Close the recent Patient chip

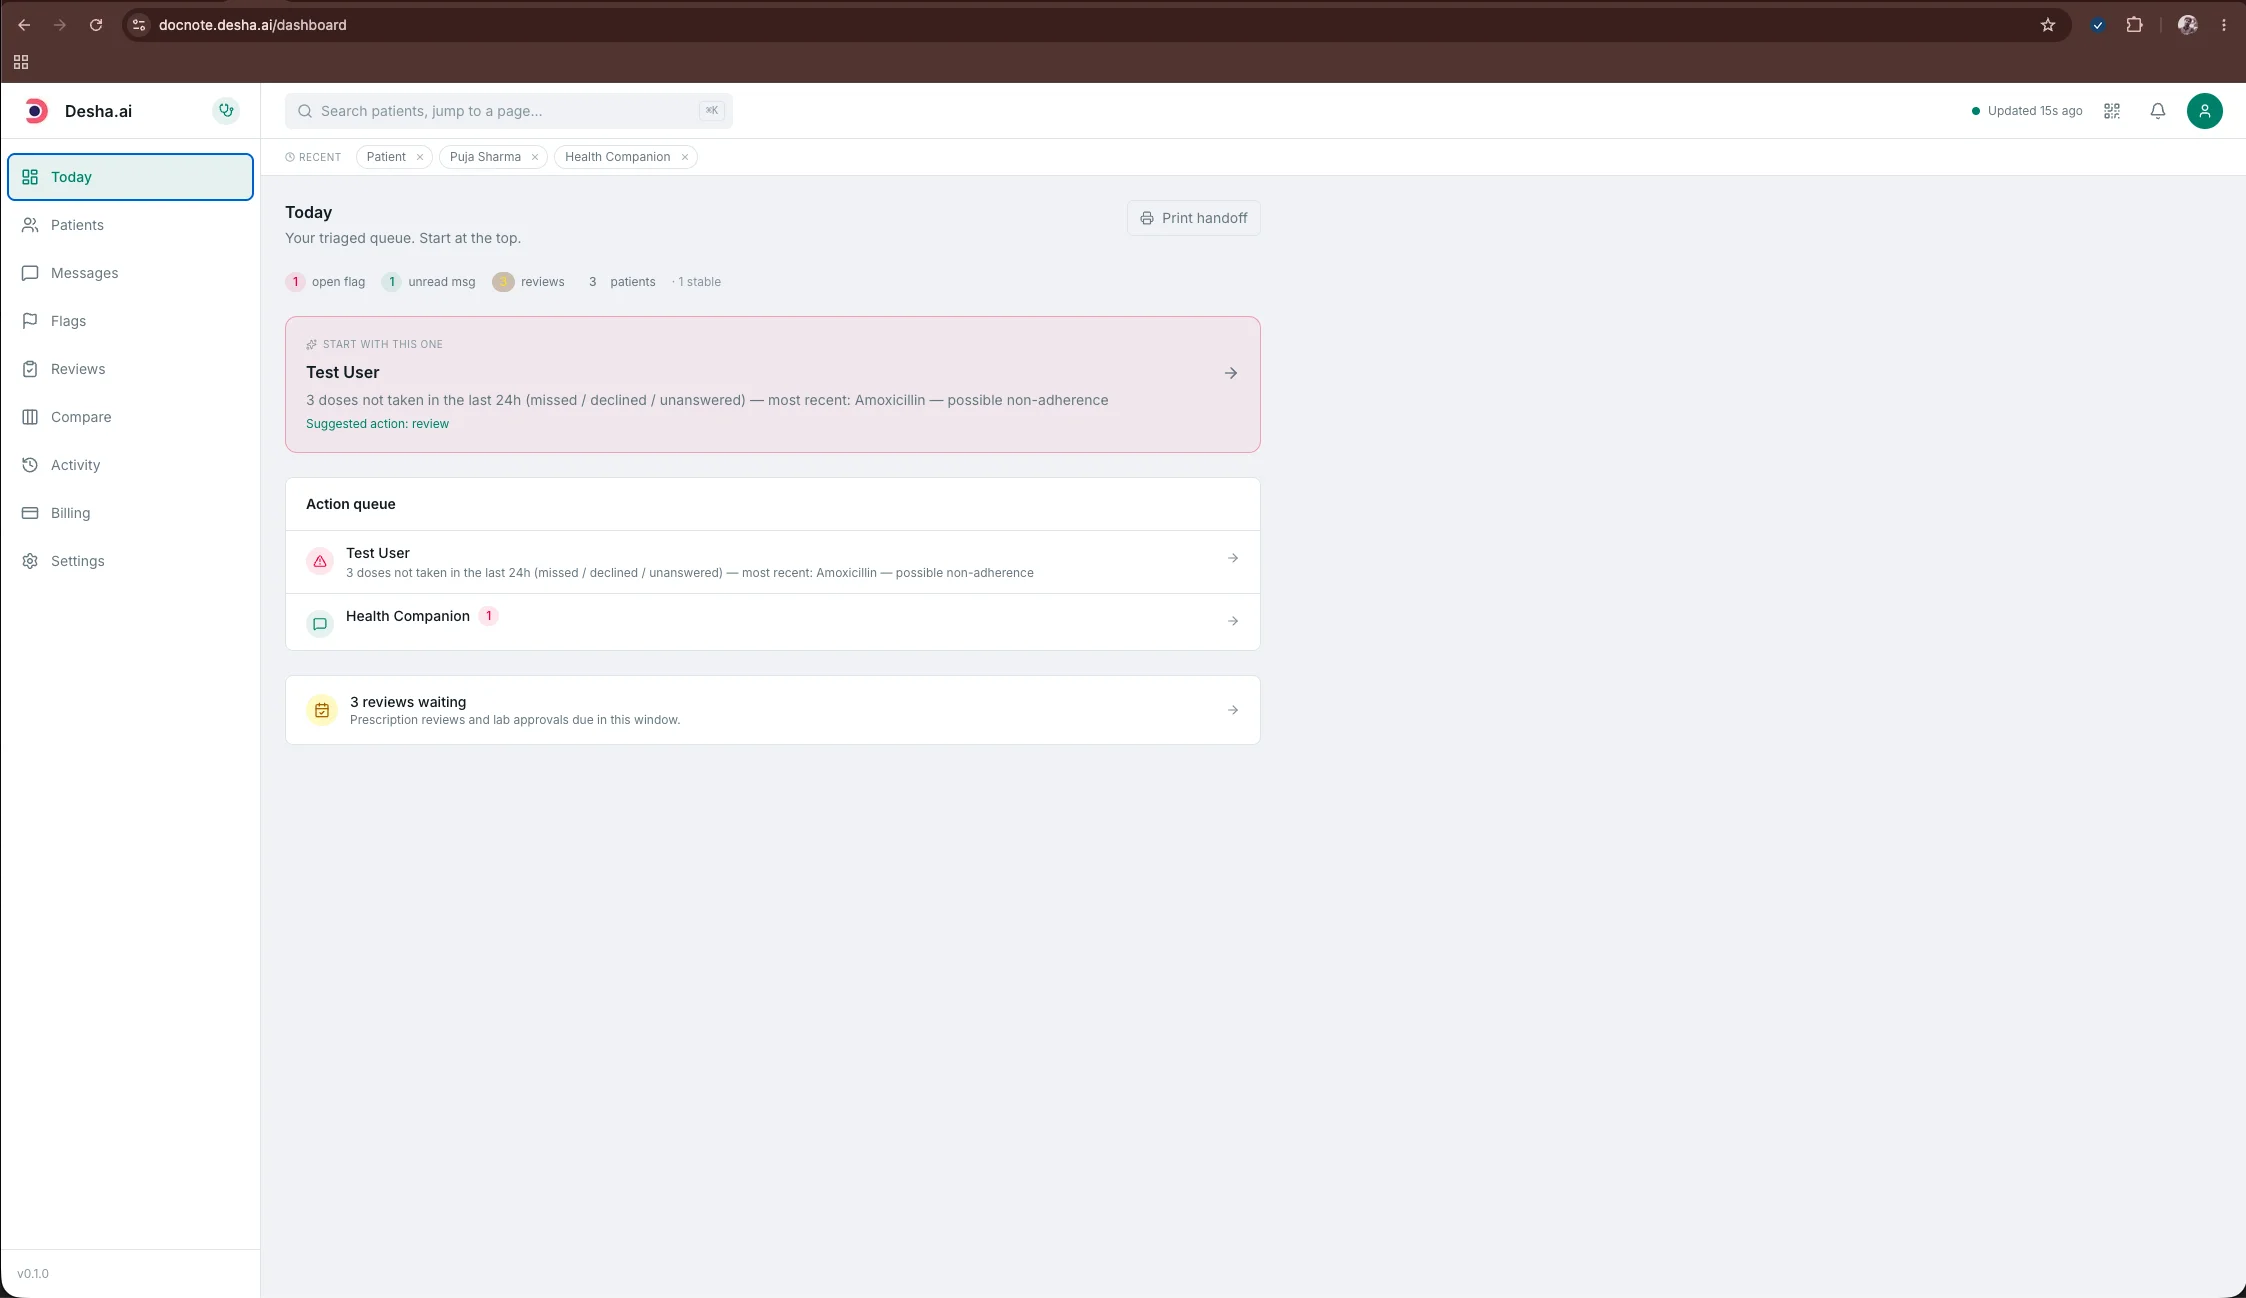(x=420, y=157)
